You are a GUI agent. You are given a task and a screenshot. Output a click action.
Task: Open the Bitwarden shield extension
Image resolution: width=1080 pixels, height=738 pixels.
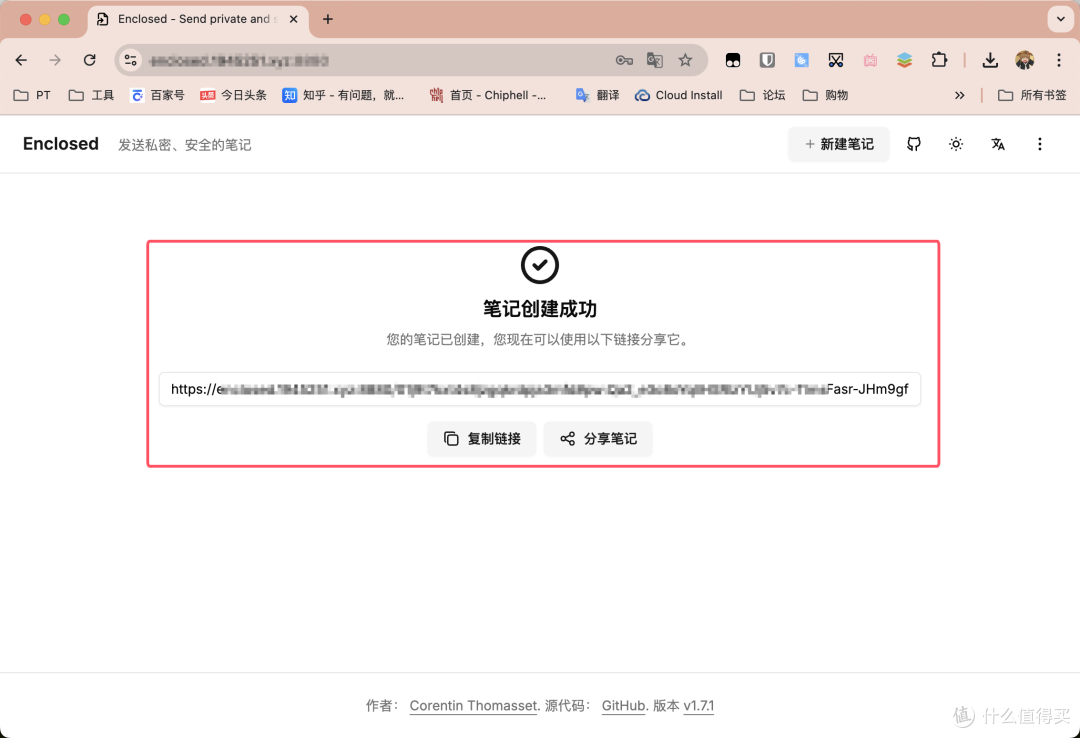767,61
